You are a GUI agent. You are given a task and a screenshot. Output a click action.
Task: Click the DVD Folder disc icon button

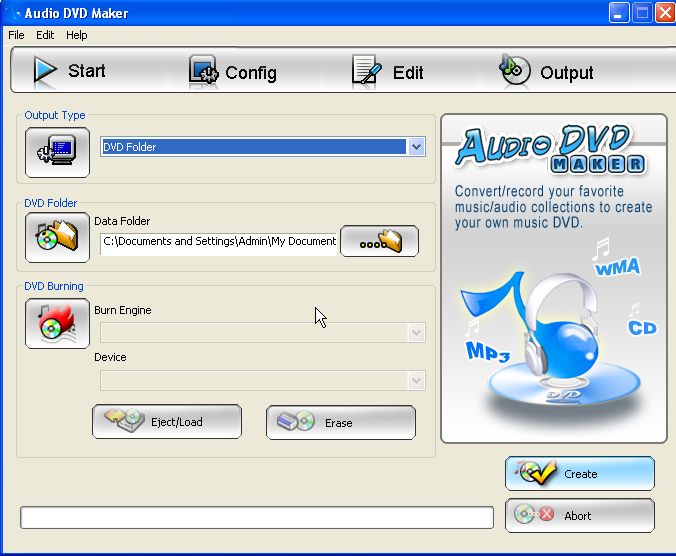57,237
